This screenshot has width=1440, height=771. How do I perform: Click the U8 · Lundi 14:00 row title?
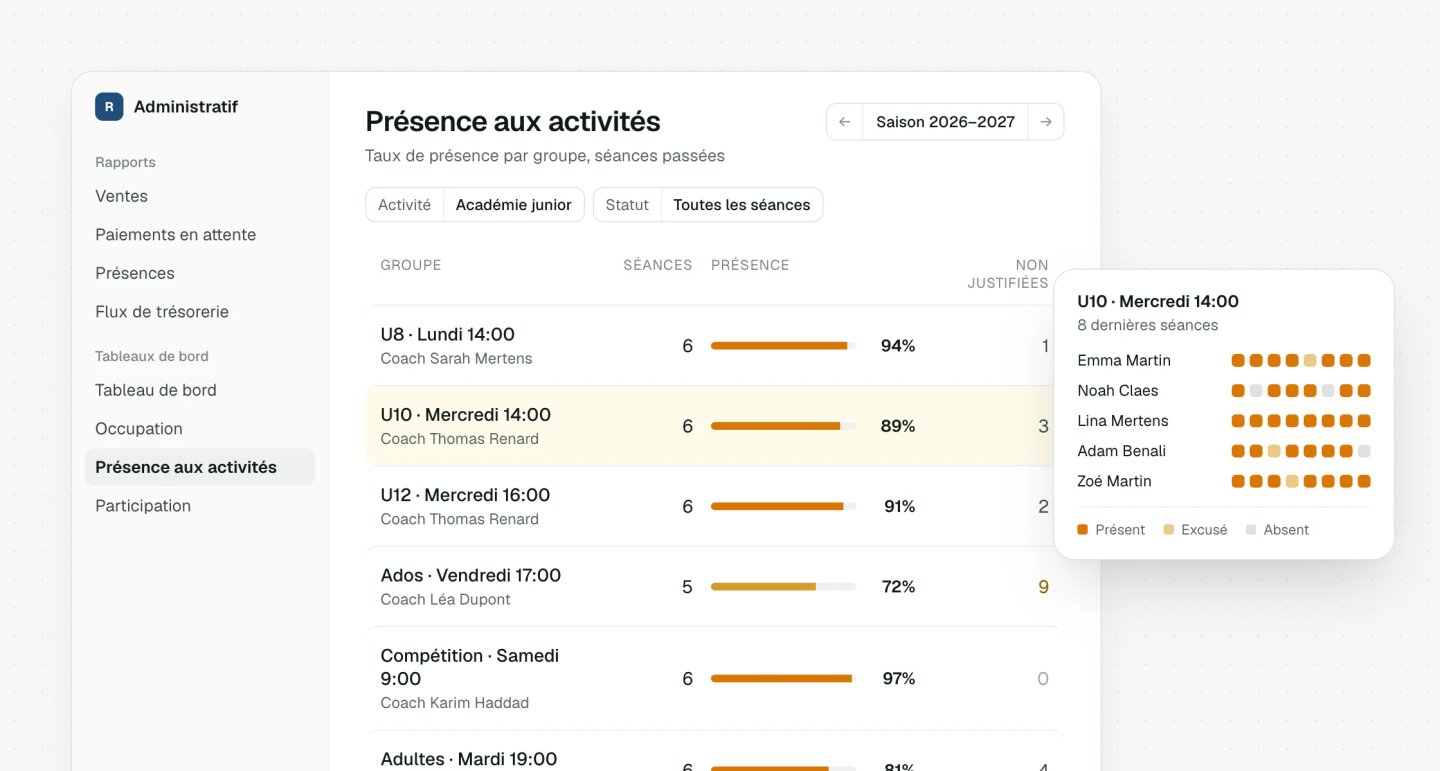[x=448, y=334]
